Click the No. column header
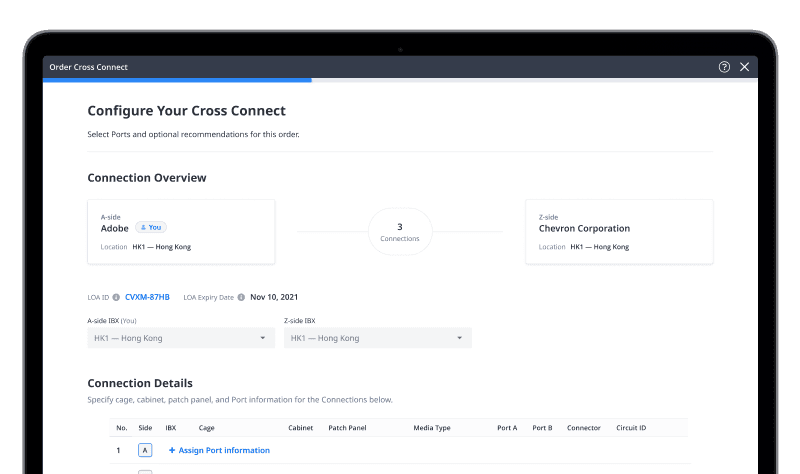This screenshot has width=800, height=474. 121,428
